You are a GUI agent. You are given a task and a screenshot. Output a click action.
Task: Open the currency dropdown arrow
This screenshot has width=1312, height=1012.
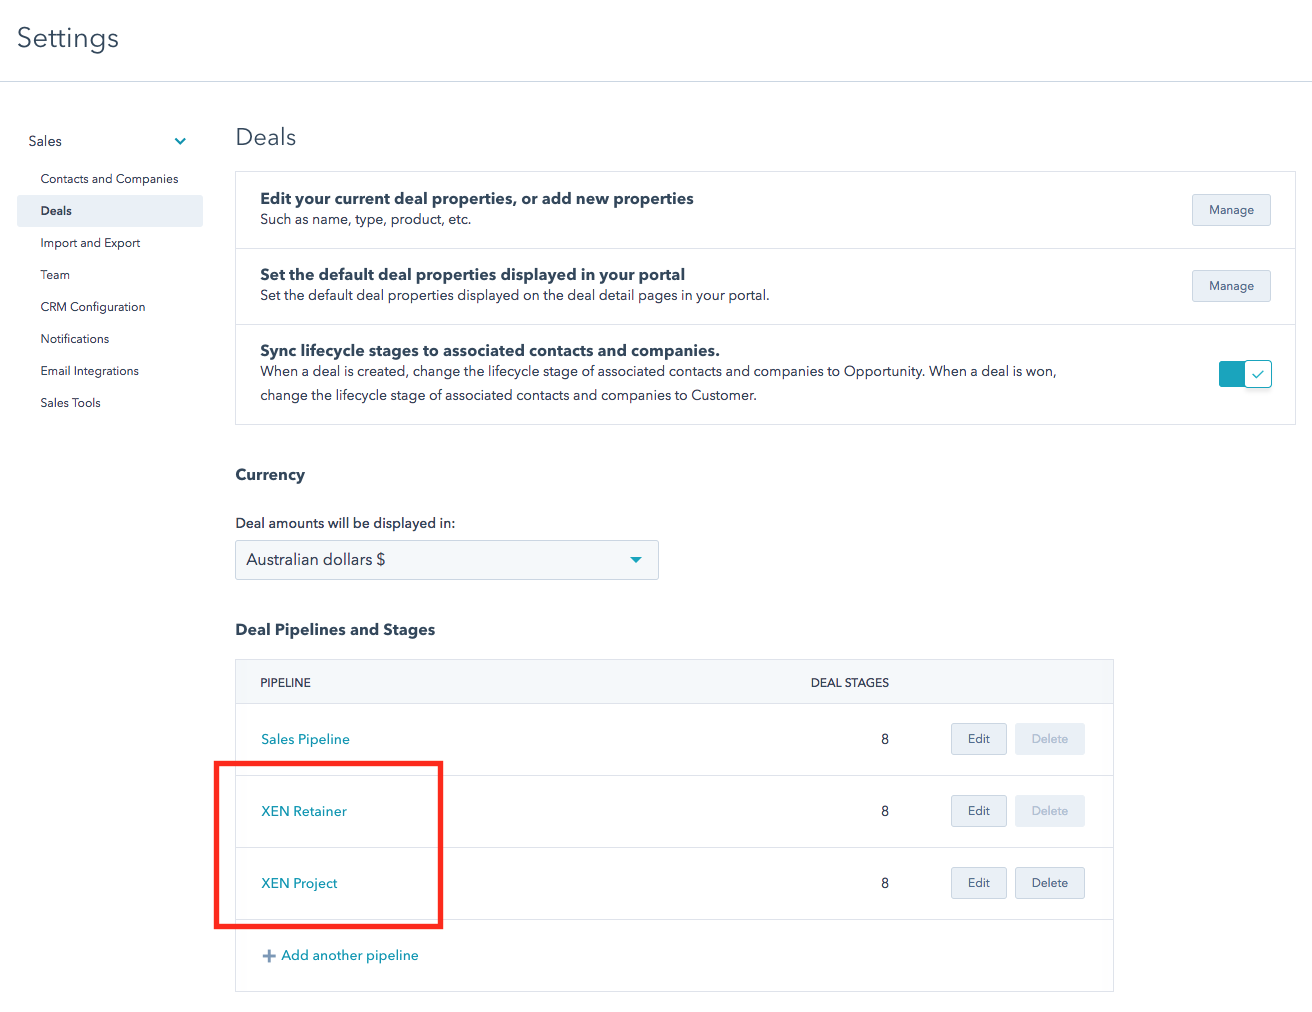pos(636,560)
